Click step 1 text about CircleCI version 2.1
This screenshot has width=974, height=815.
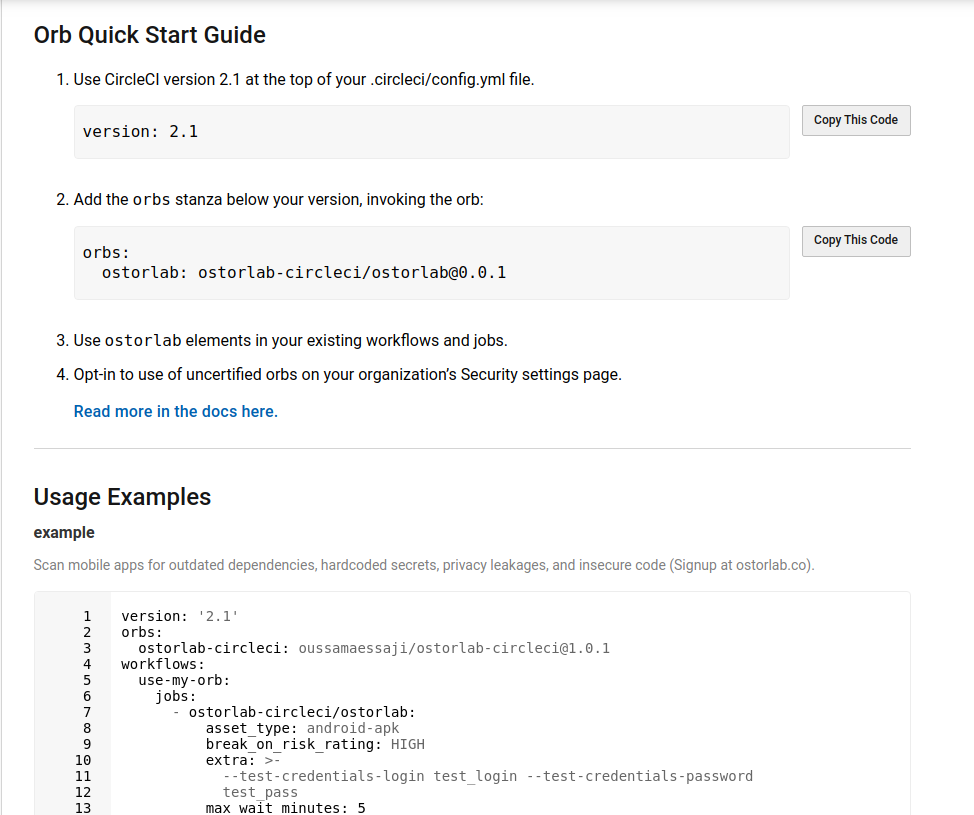(304, 80)
